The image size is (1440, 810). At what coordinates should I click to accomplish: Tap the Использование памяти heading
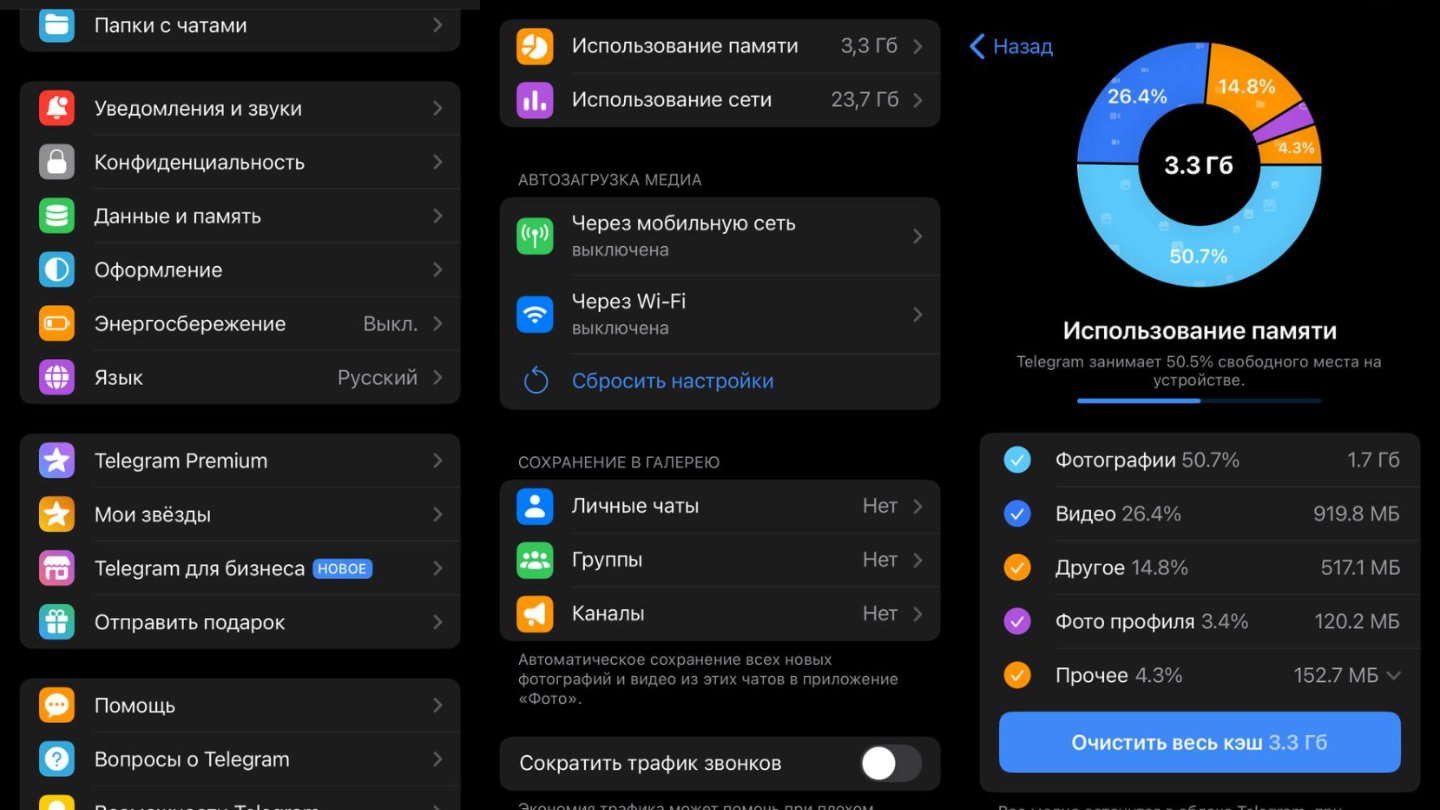pyautogui.click(x=1200, y=330)
